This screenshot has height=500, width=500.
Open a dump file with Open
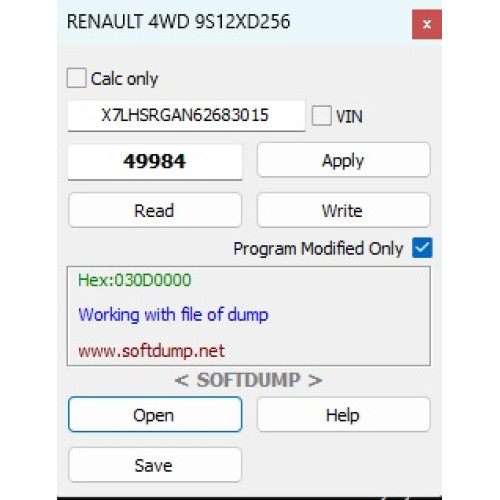tap(155, 415)
